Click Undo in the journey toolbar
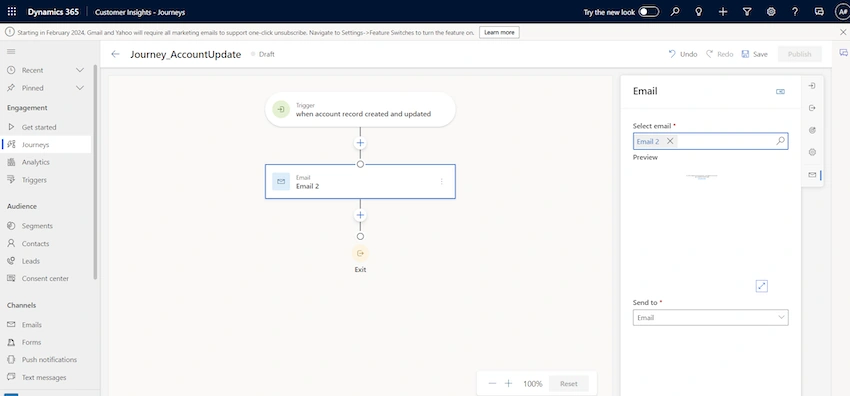Image resolution: width=850 pixels, height=396 pixels. coord(682,54)
